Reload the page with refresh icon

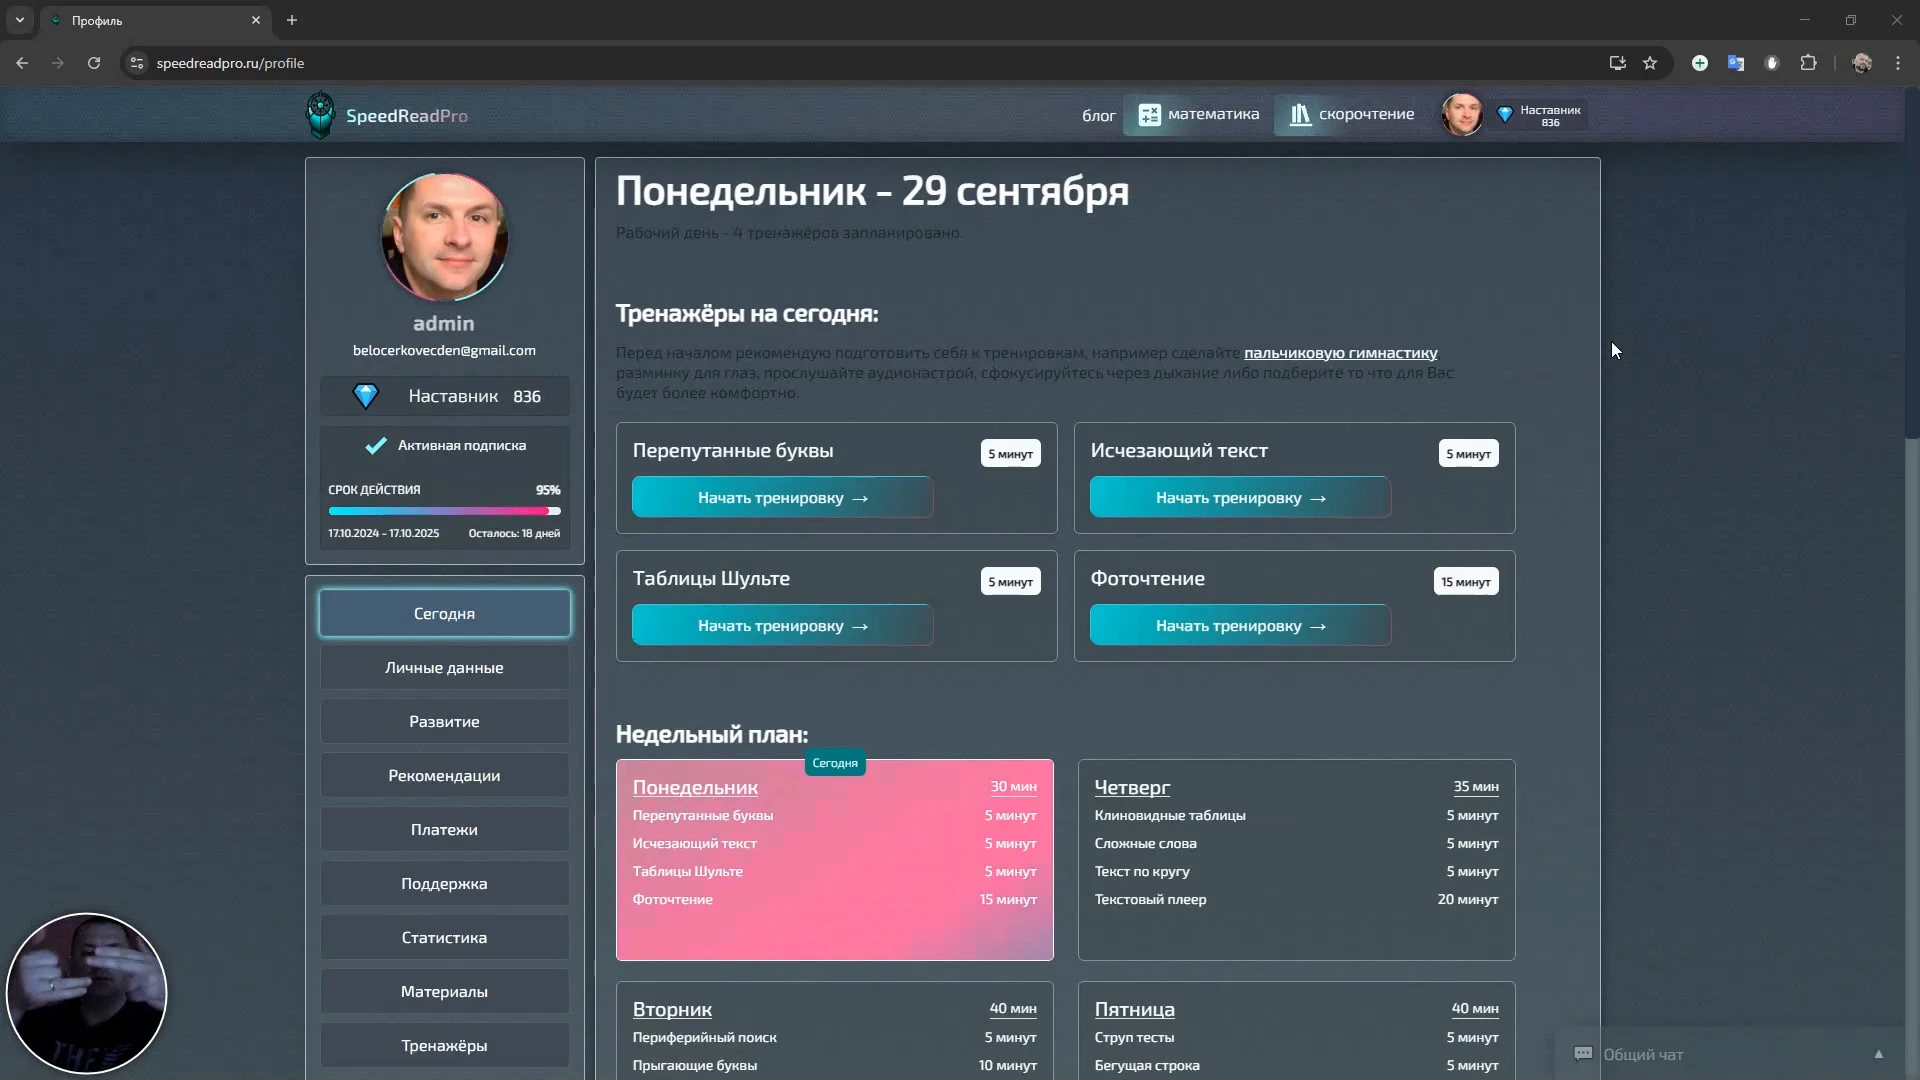pyautogui.click(x=94, y=63)
